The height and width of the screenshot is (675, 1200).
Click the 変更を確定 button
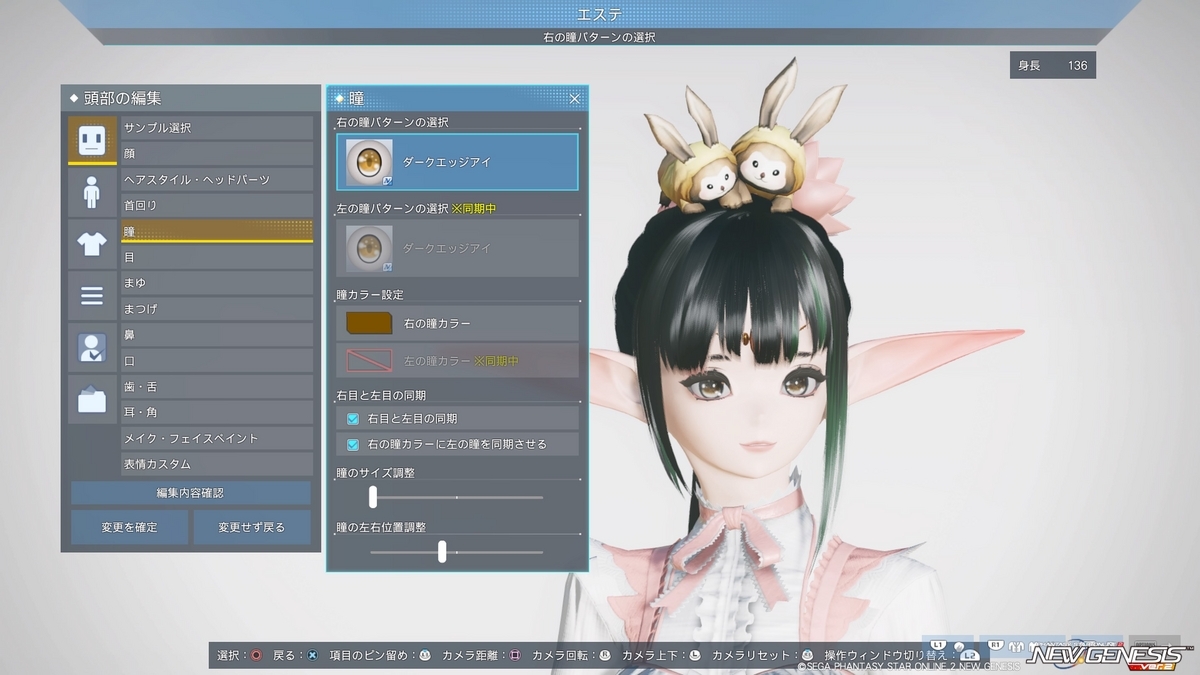[x=129, y=527]
